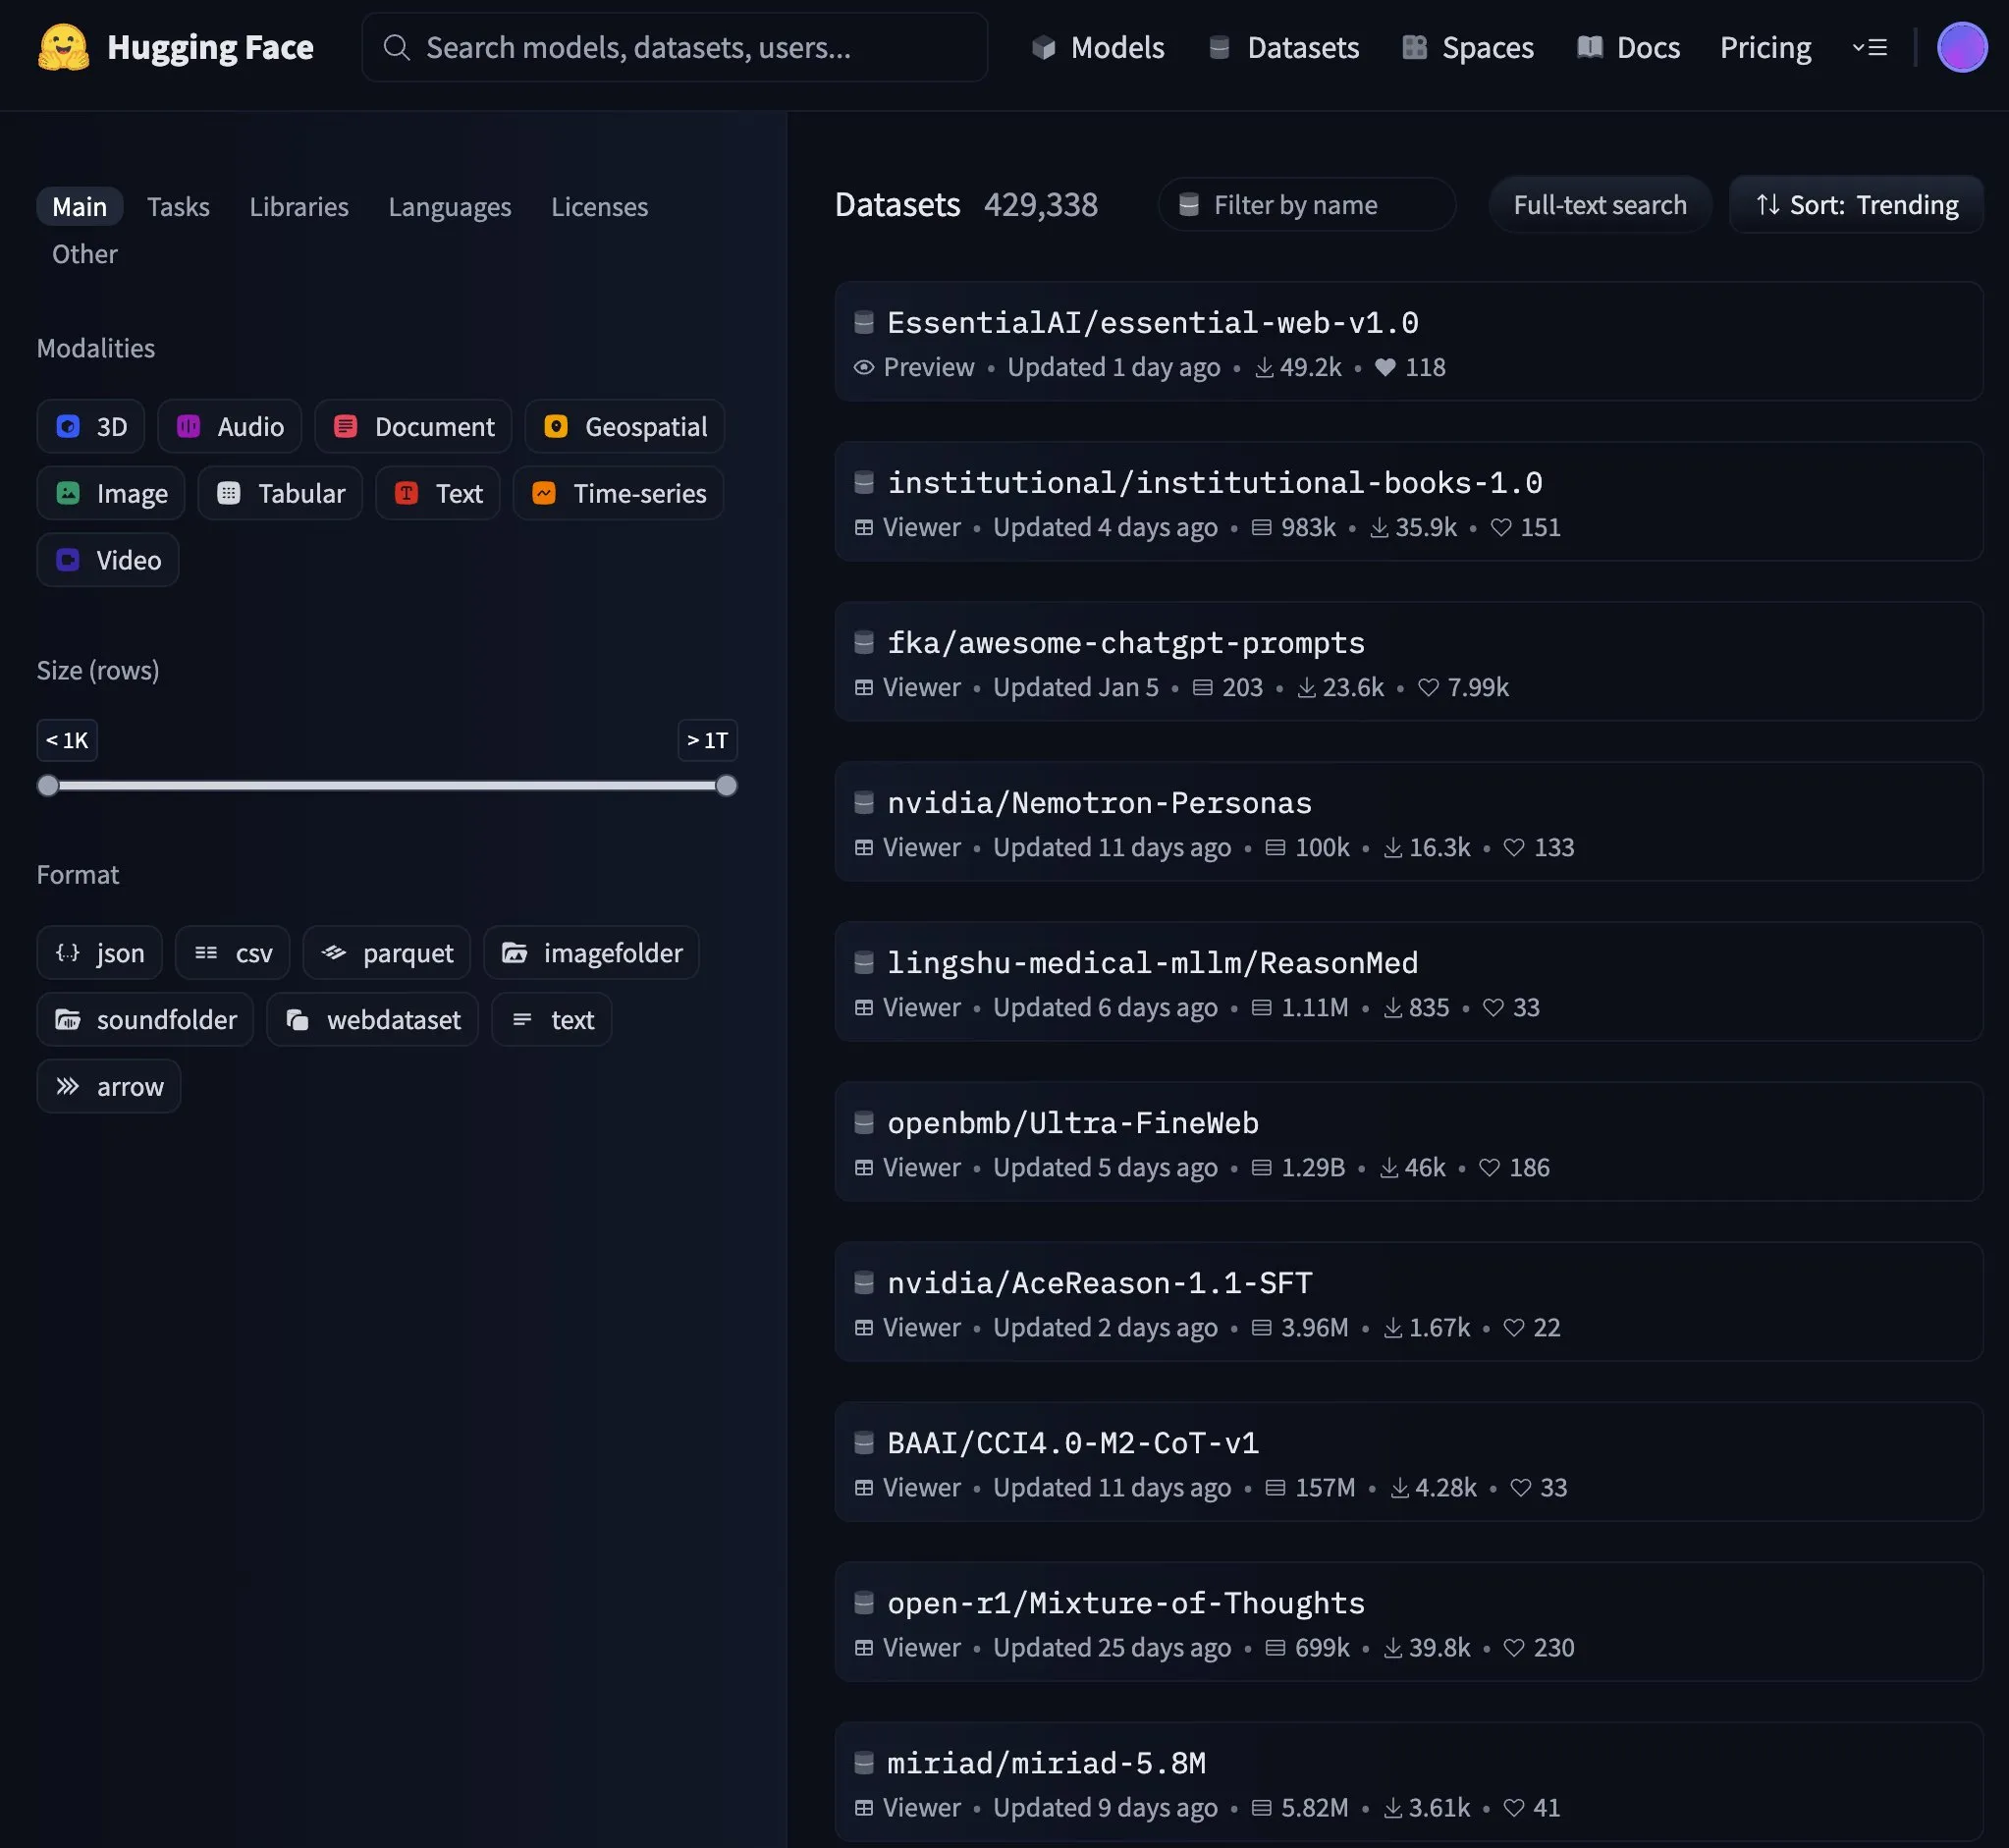Click the red Text modality icon
This screenshot has width=2009, height=1848.
point(406,493)
